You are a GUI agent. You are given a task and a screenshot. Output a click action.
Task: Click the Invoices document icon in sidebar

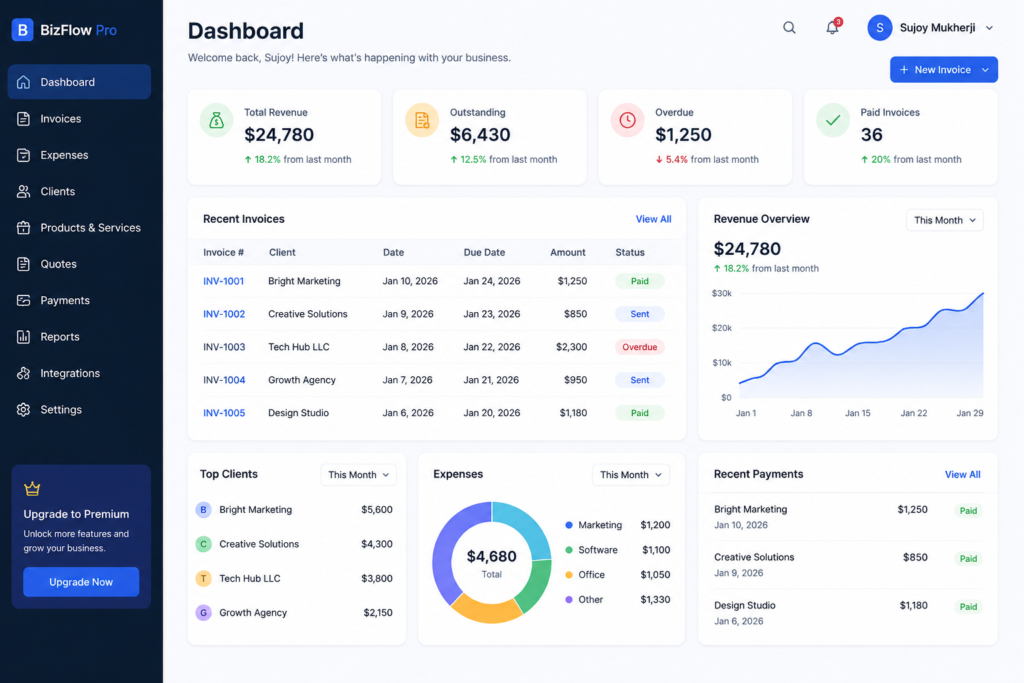click(x=24, y=119)
